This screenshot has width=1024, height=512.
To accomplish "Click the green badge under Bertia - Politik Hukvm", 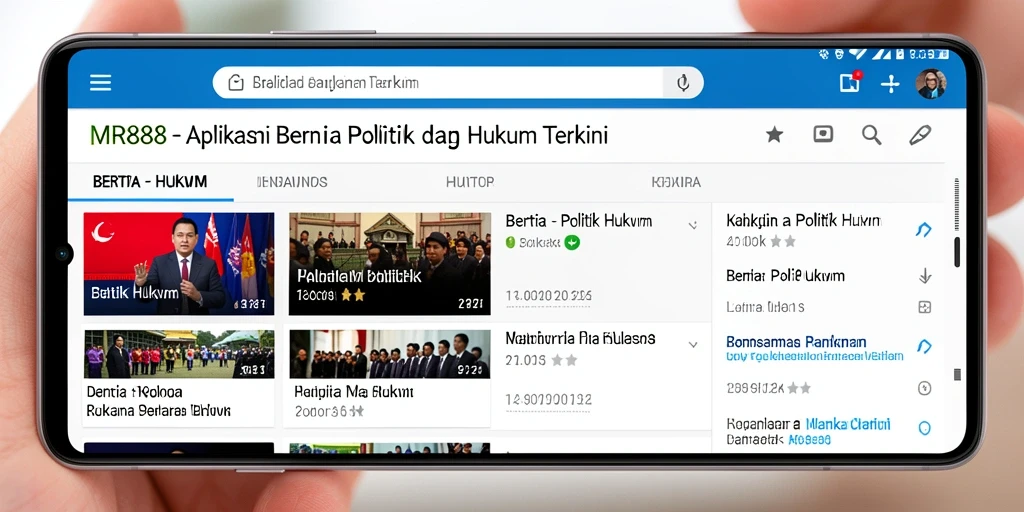I will [x=572, y=242].
